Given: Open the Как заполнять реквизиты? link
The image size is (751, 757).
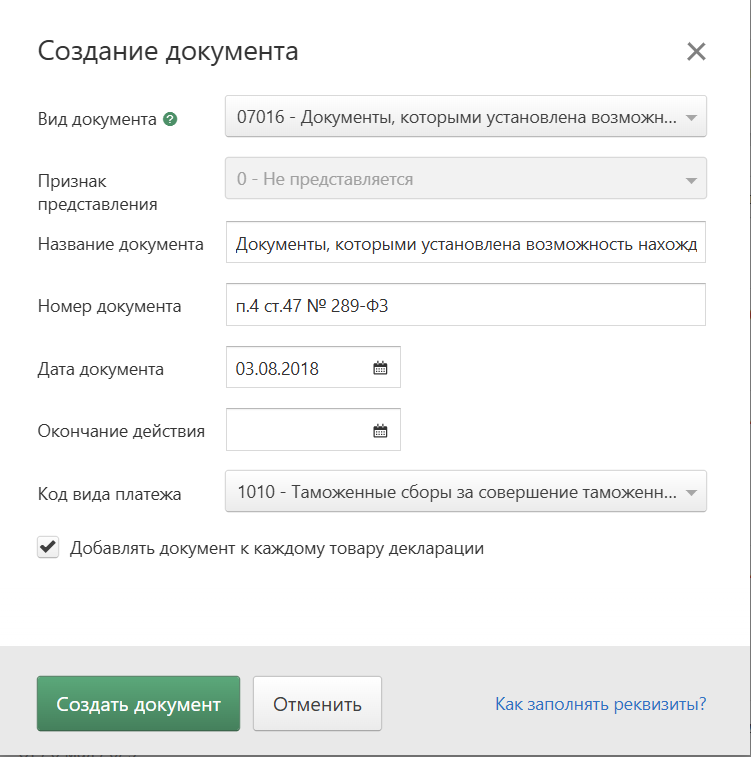Looking at the screenshot, I should pyautogui.click(x=600, y=704).
